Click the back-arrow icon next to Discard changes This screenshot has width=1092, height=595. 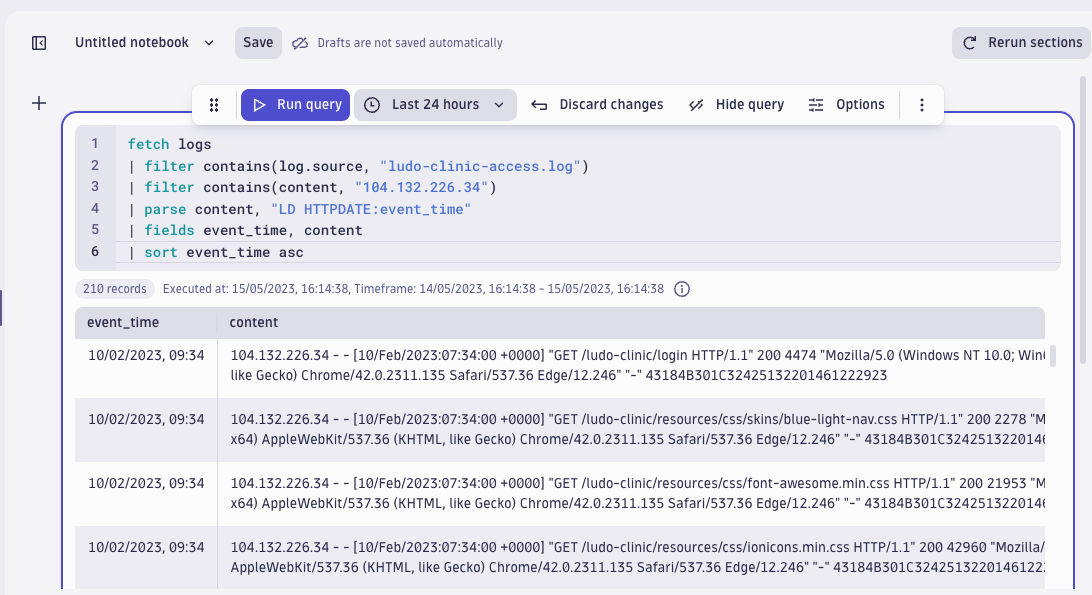tap(538, 104)
